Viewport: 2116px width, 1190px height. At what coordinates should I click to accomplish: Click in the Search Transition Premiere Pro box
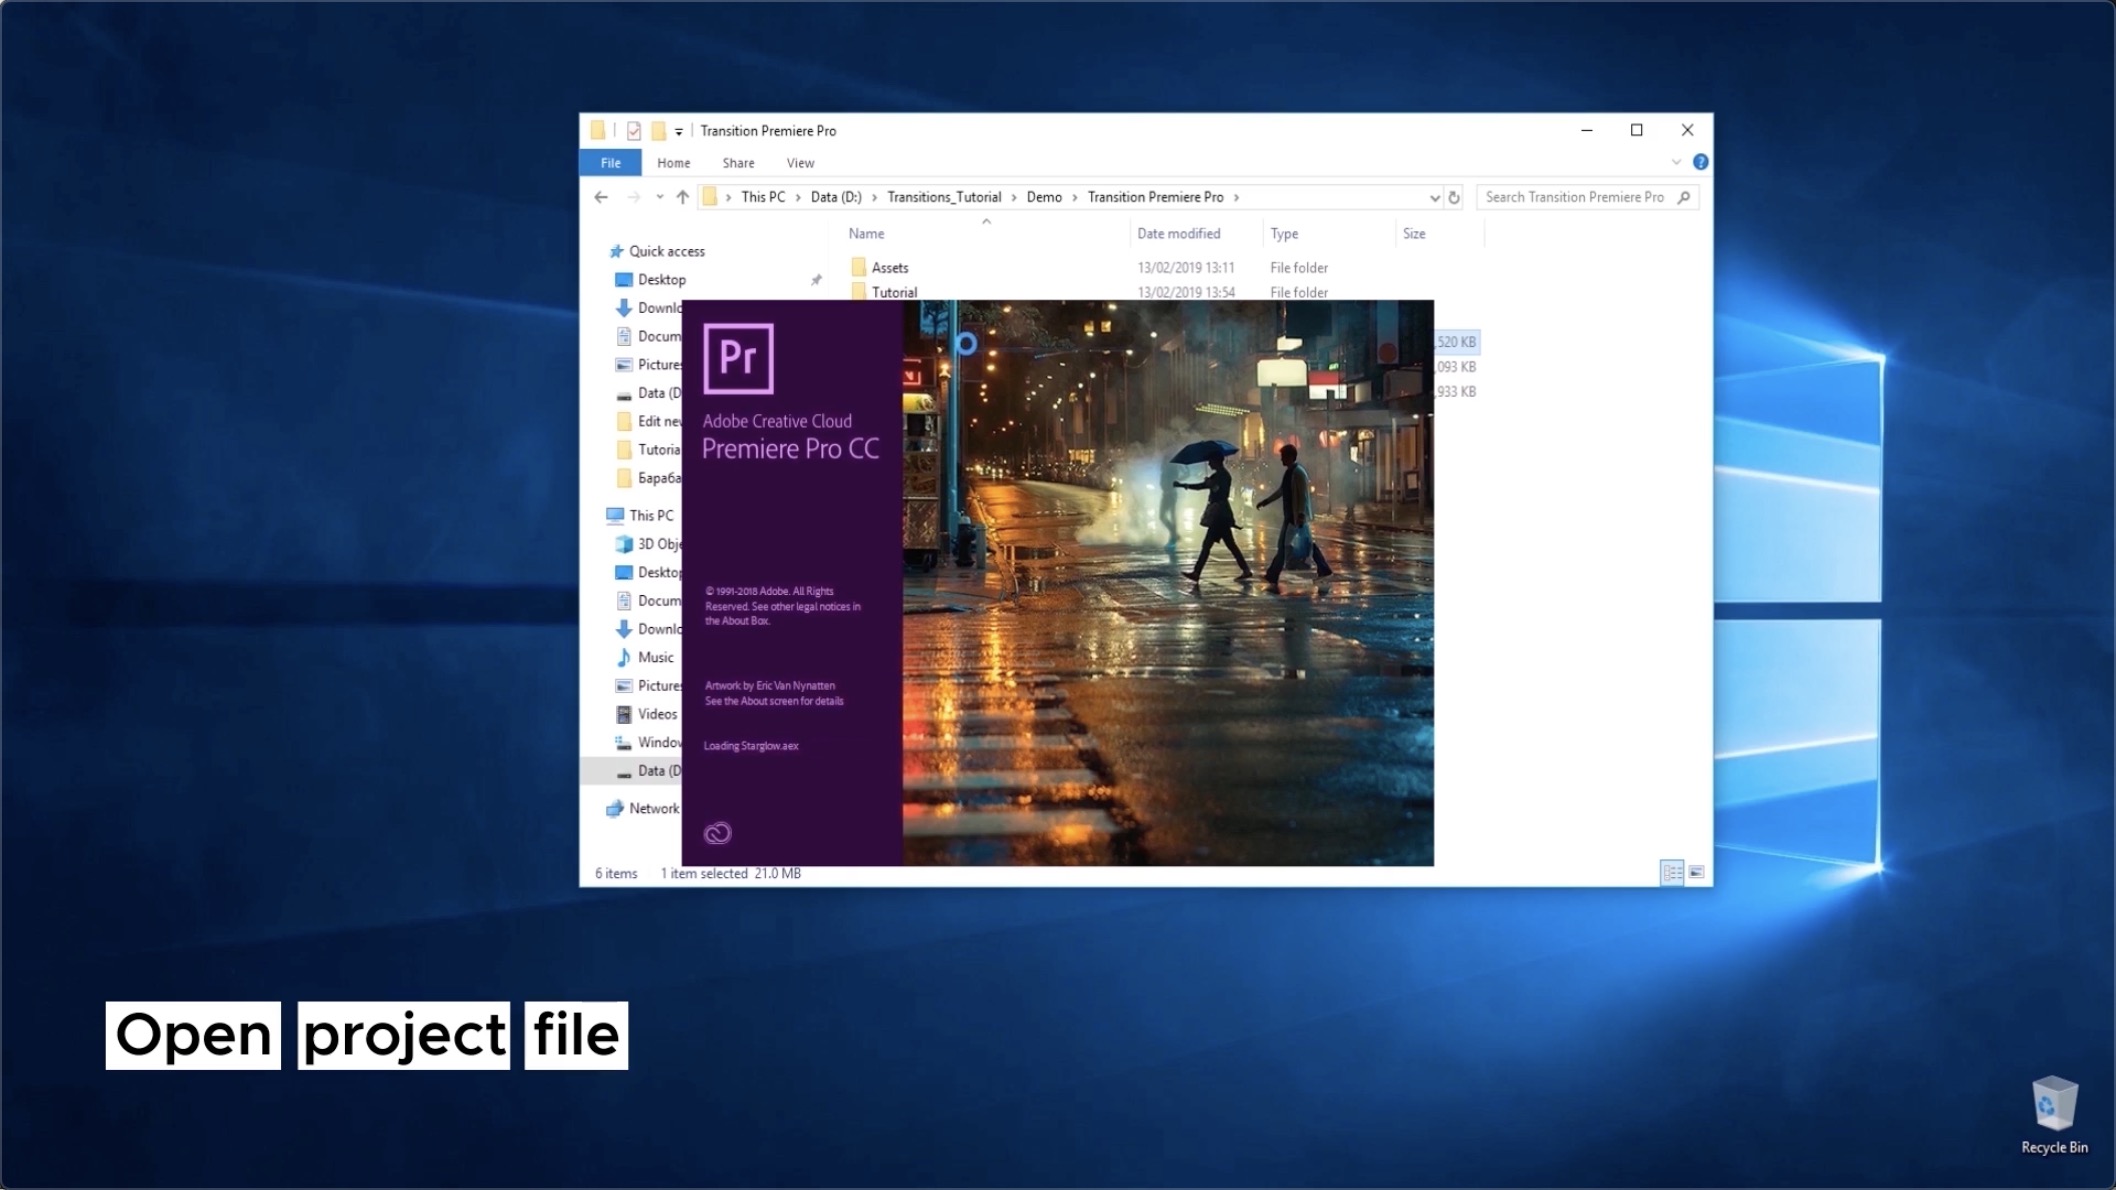(1574, 197)
